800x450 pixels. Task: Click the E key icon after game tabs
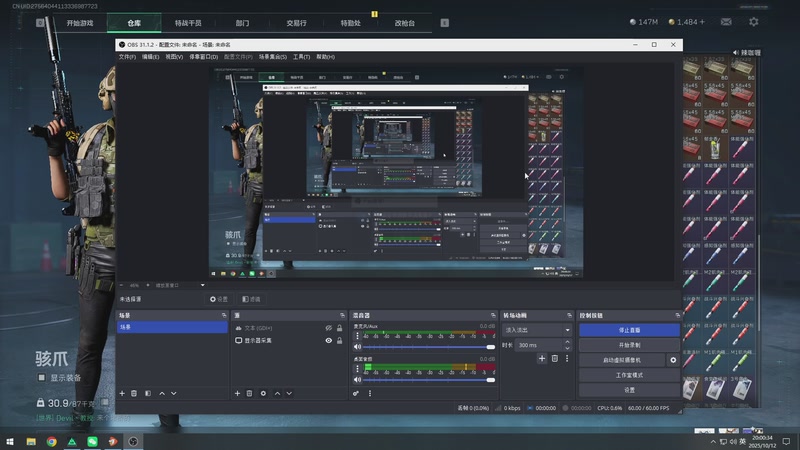(444, 22)
